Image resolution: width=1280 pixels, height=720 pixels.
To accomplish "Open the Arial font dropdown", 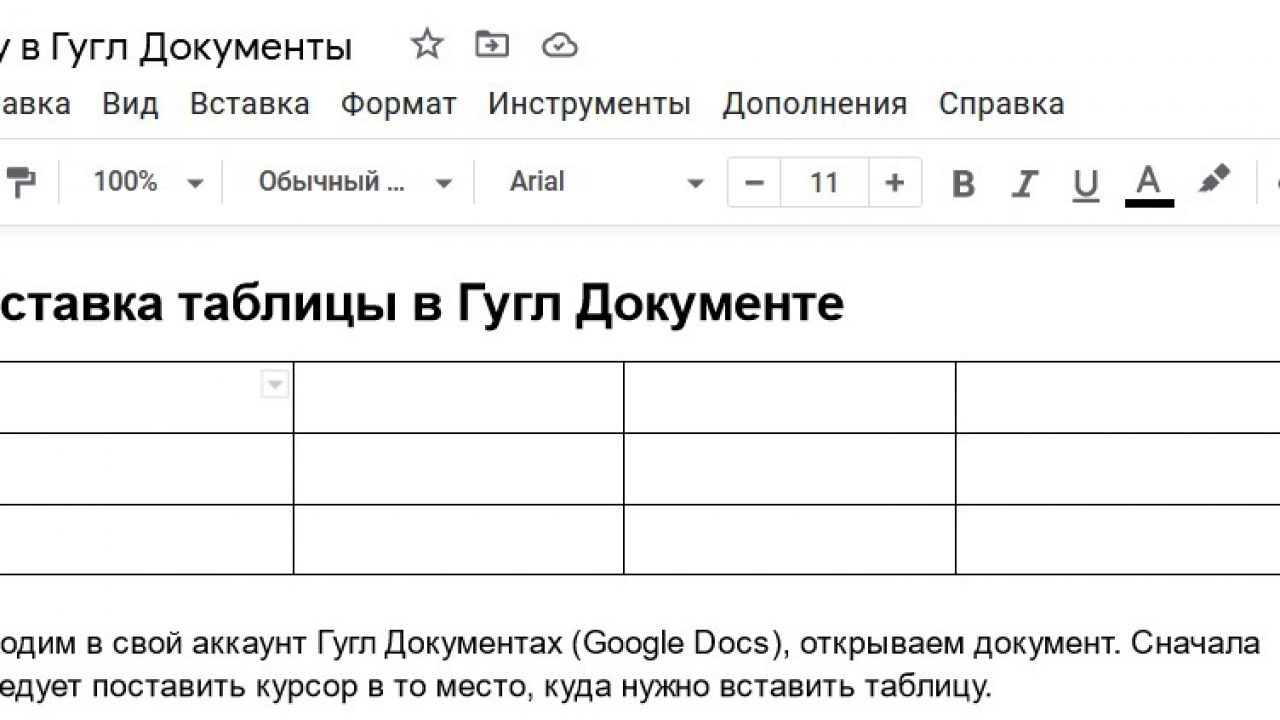I will pos(607,182).
